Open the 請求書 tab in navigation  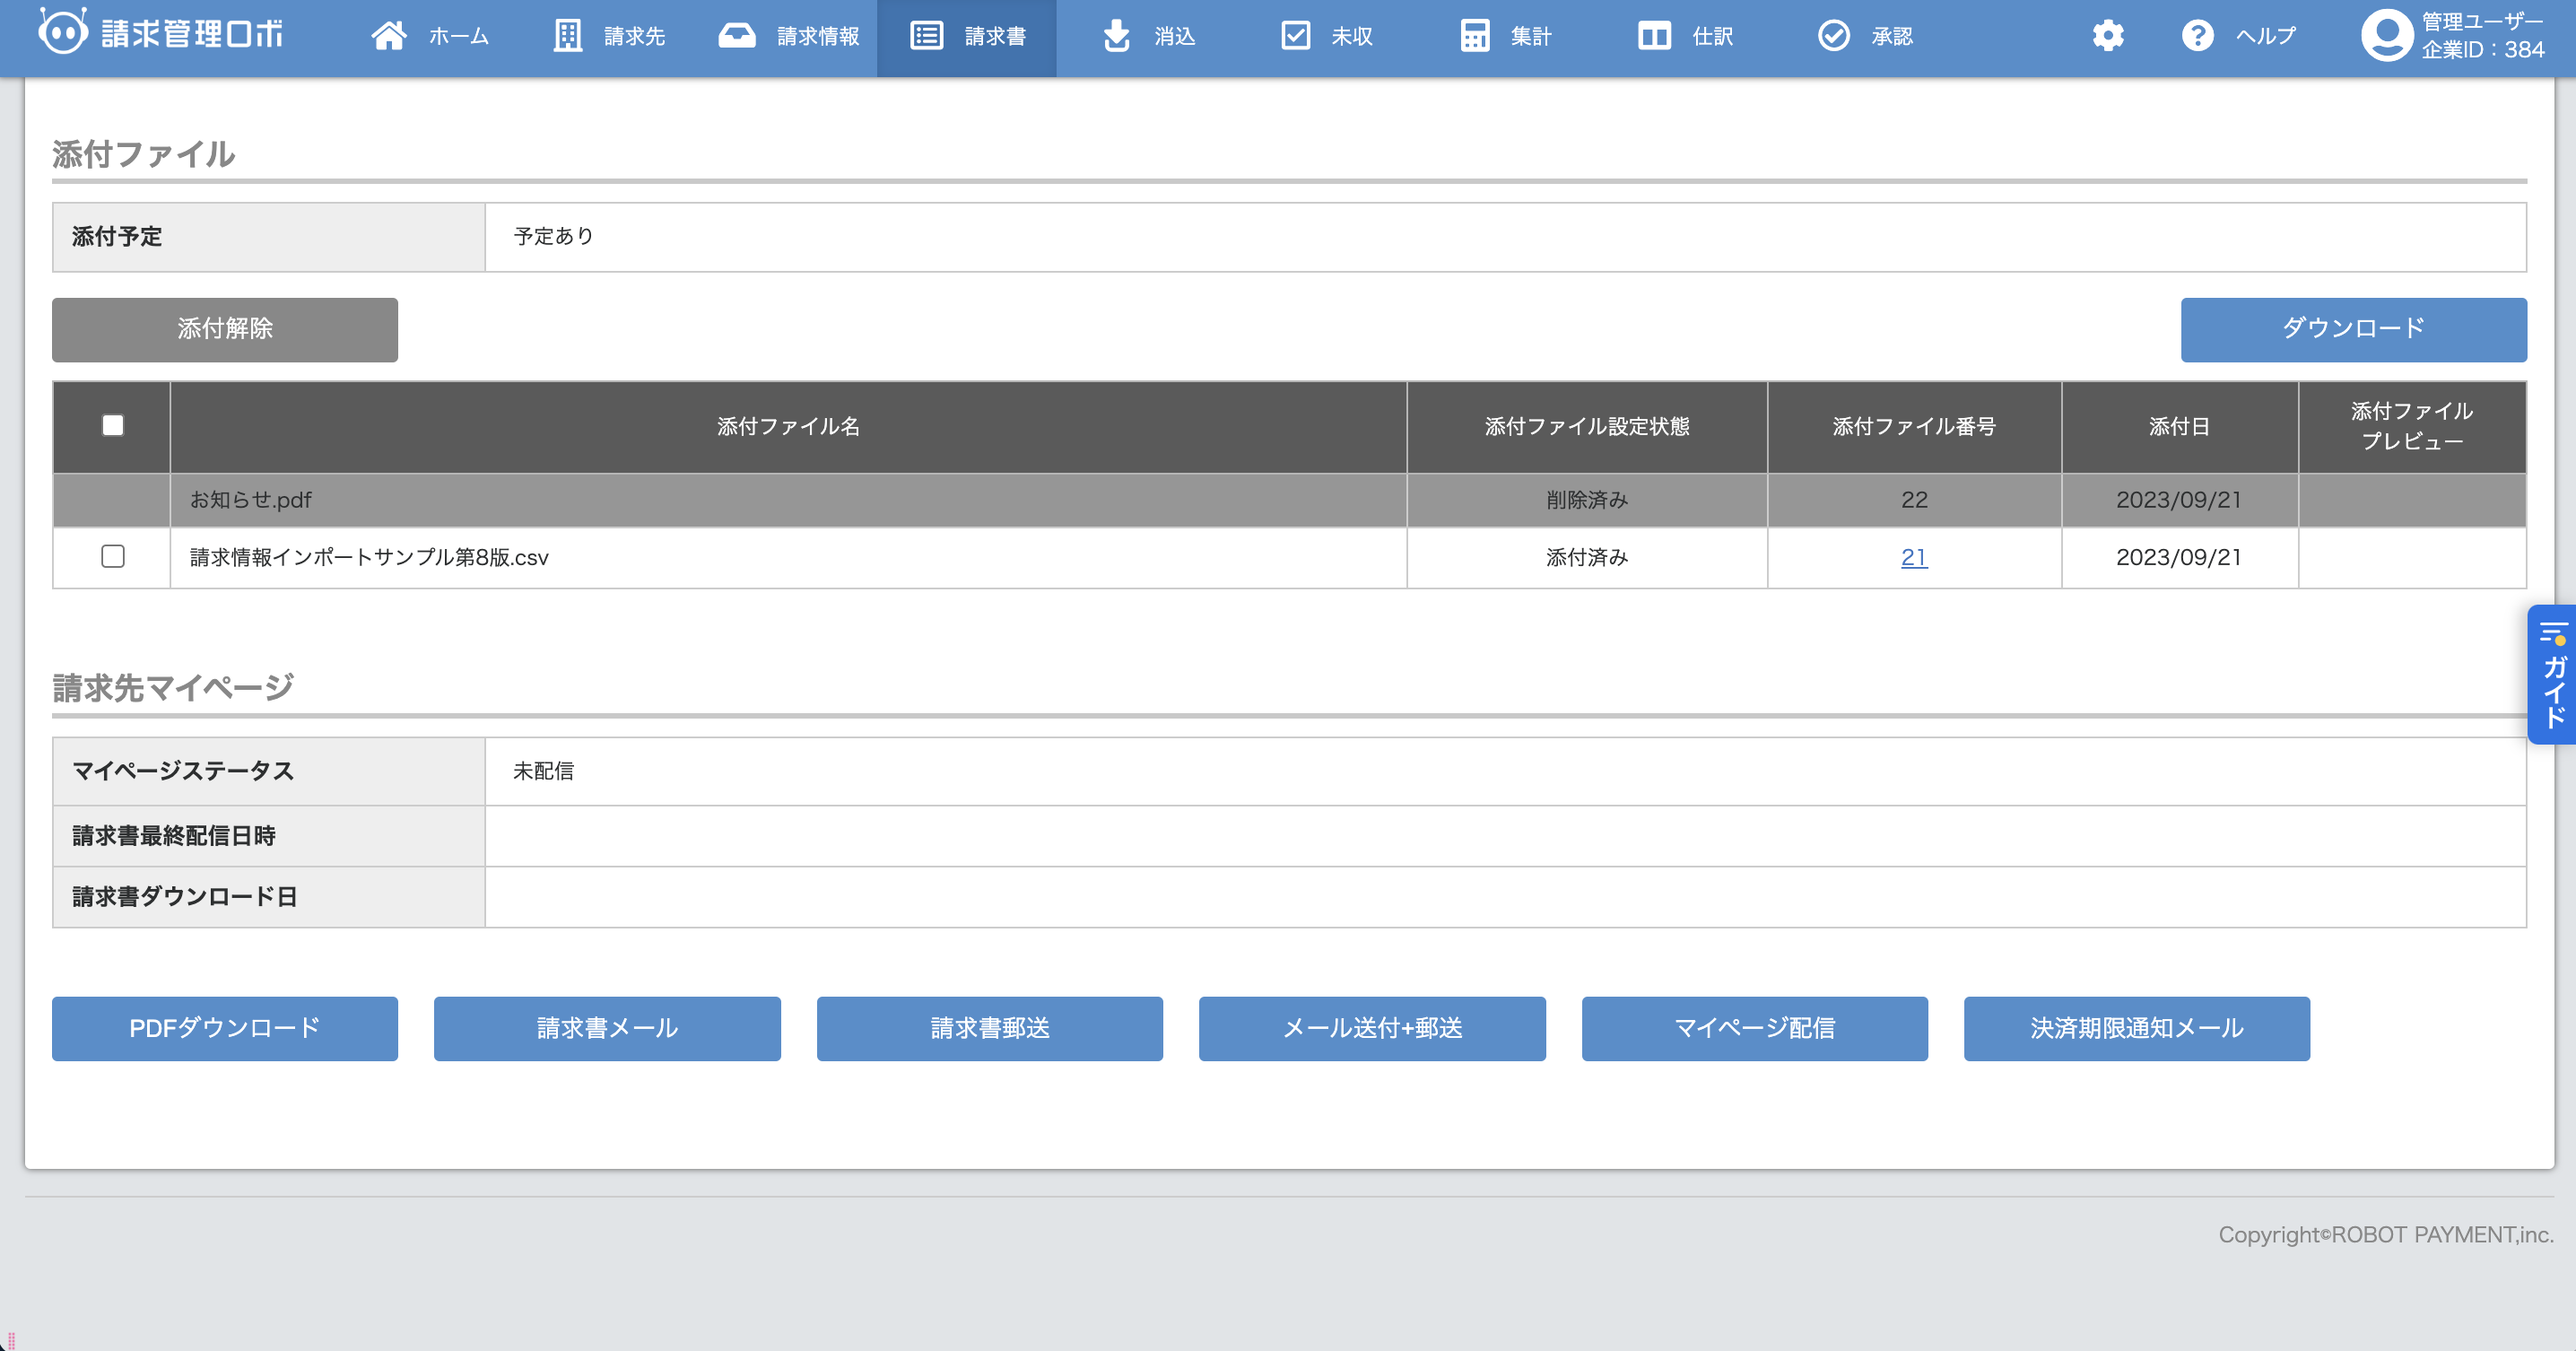click(967, 37)
